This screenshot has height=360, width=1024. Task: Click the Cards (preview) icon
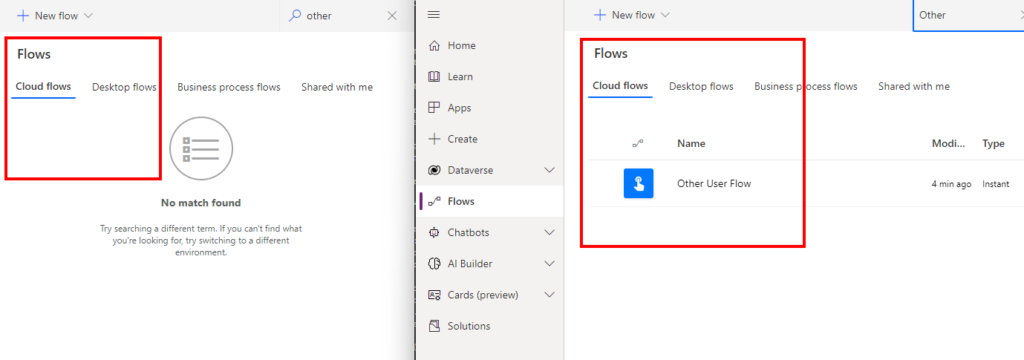point(434,295)
